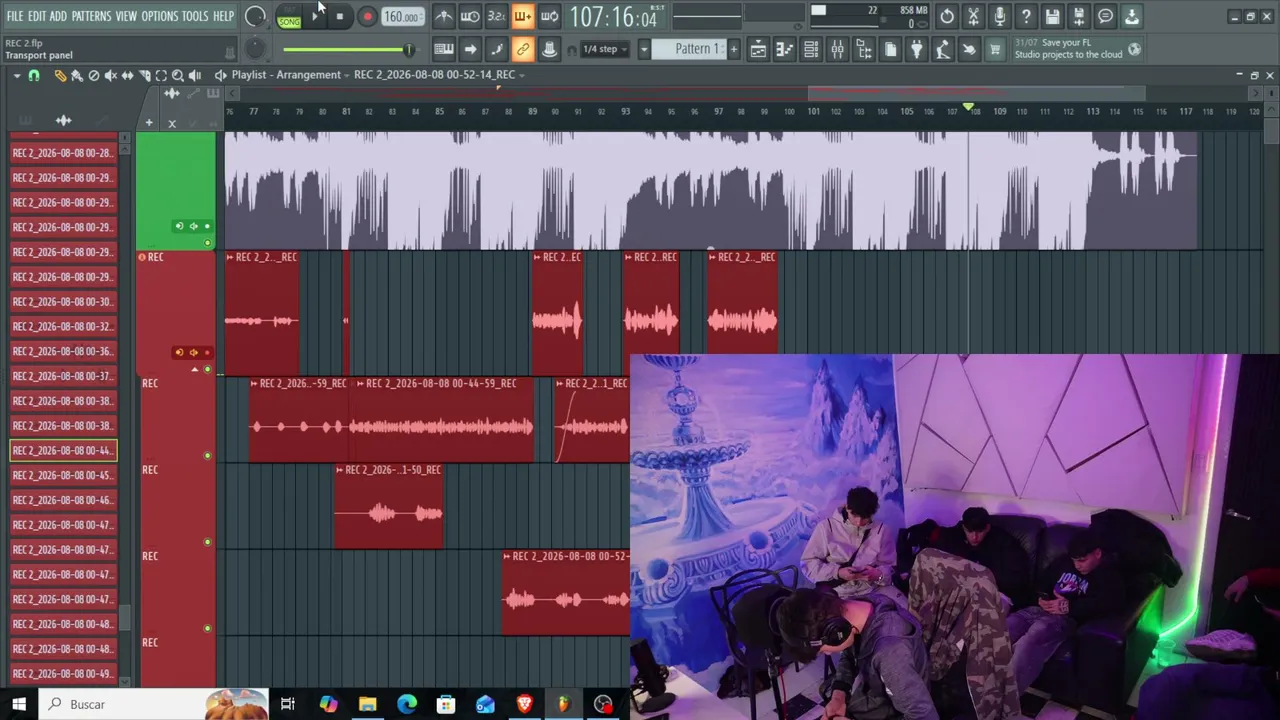1280x720 pixels.
Task: Adjust the main pitch knob
Action: point(255,48)
